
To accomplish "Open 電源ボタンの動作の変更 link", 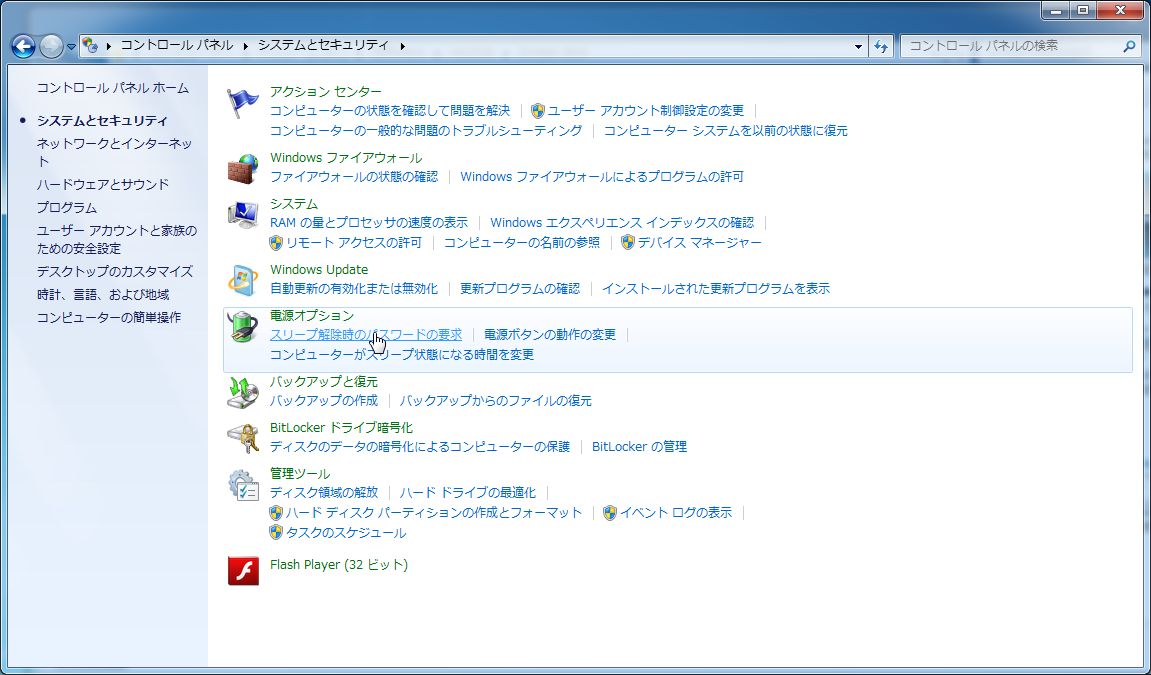I will pos(550,335).
